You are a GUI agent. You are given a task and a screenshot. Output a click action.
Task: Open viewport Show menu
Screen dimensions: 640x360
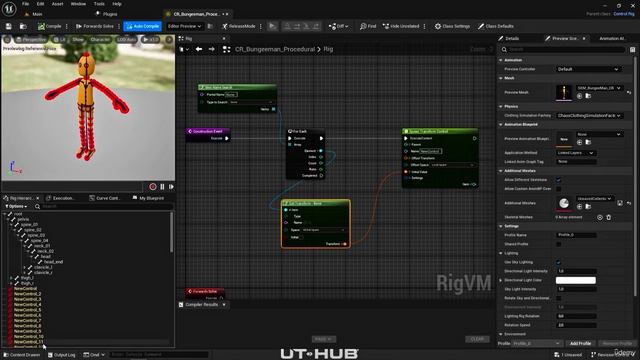tap(78, 40)
